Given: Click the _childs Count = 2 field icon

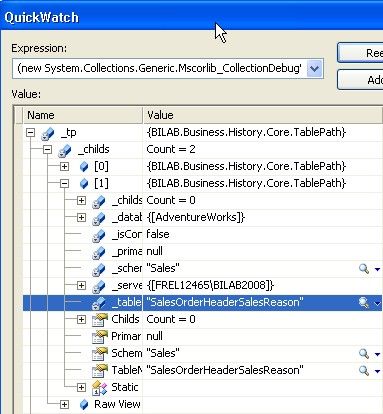Looking at the screenshot, I should (65, 150).
